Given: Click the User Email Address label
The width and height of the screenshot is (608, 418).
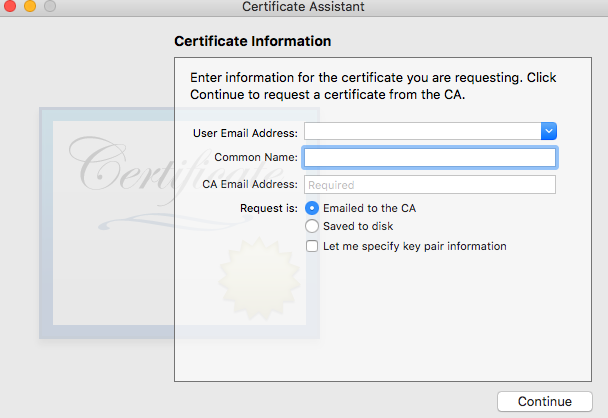Looking at the screenshot, I should [x=245, y=132].
